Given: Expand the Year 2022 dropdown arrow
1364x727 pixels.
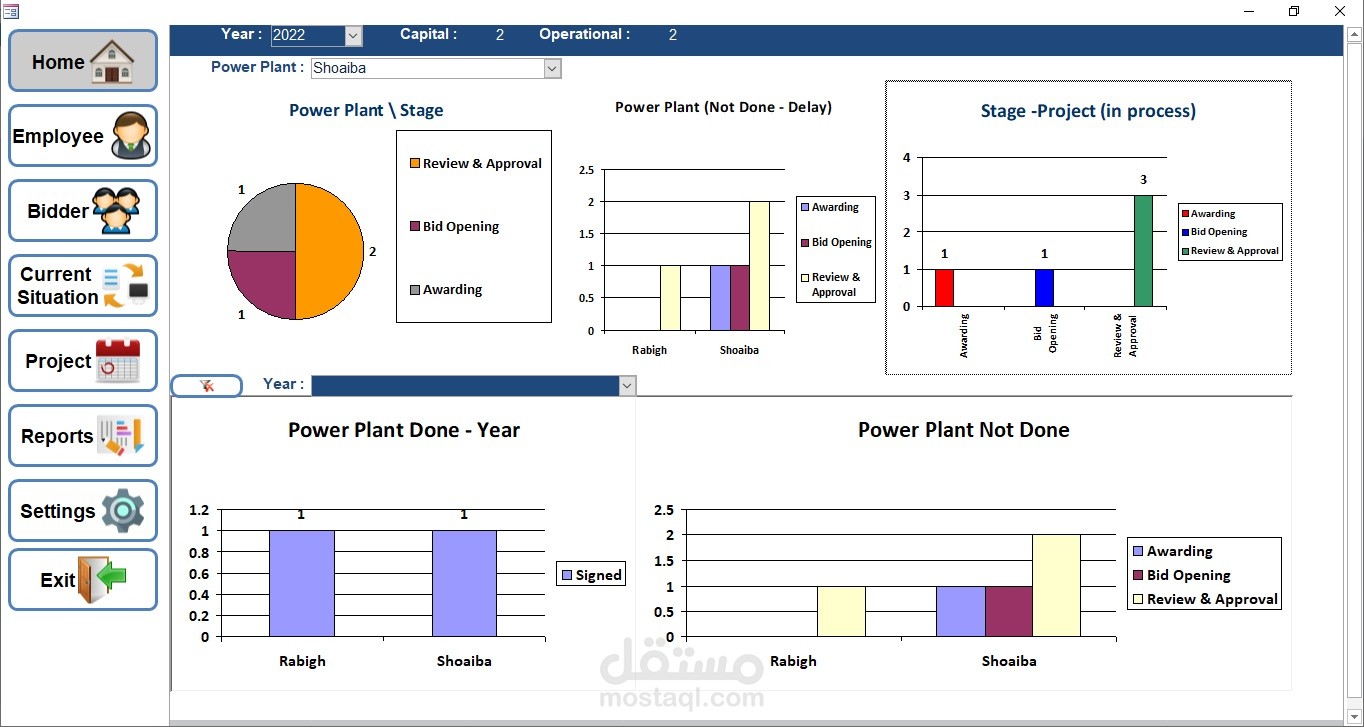Looking at the screenshot, I should pyautogui.click(x=353, y=35).
